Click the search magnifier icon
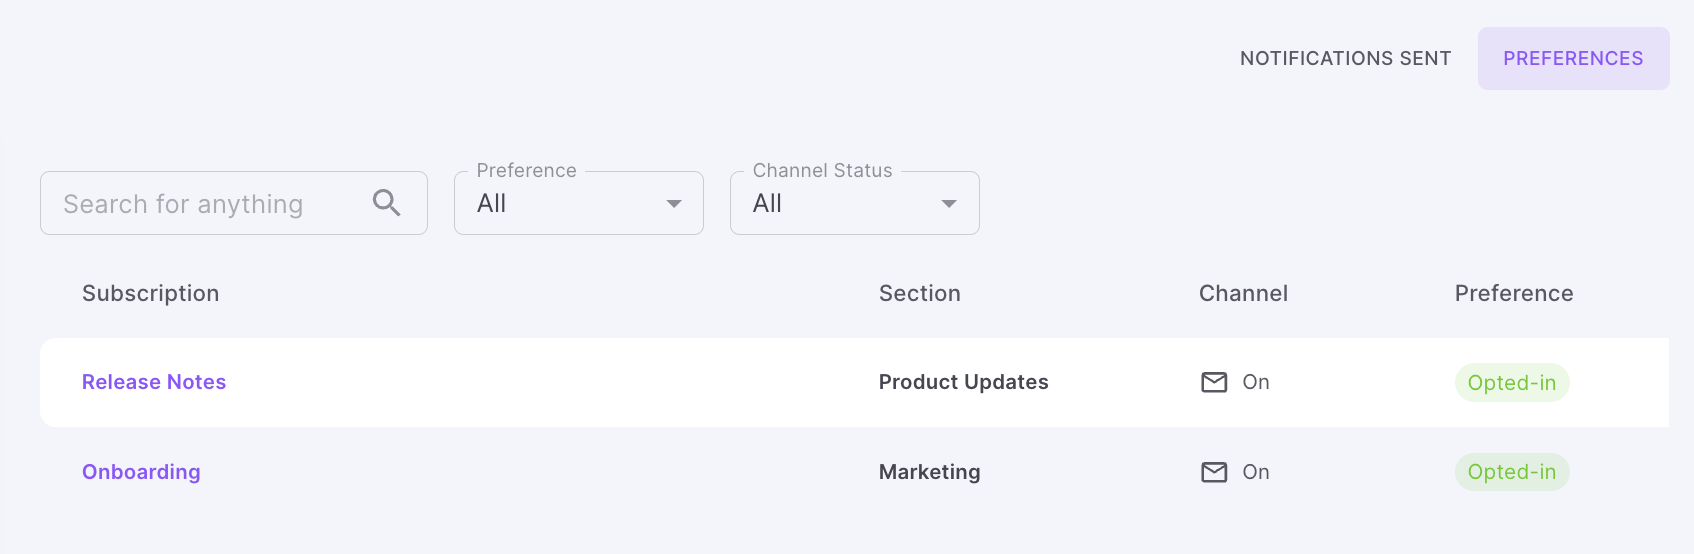The width and height of the screenshot is (1694, 554). coord(386,203)
